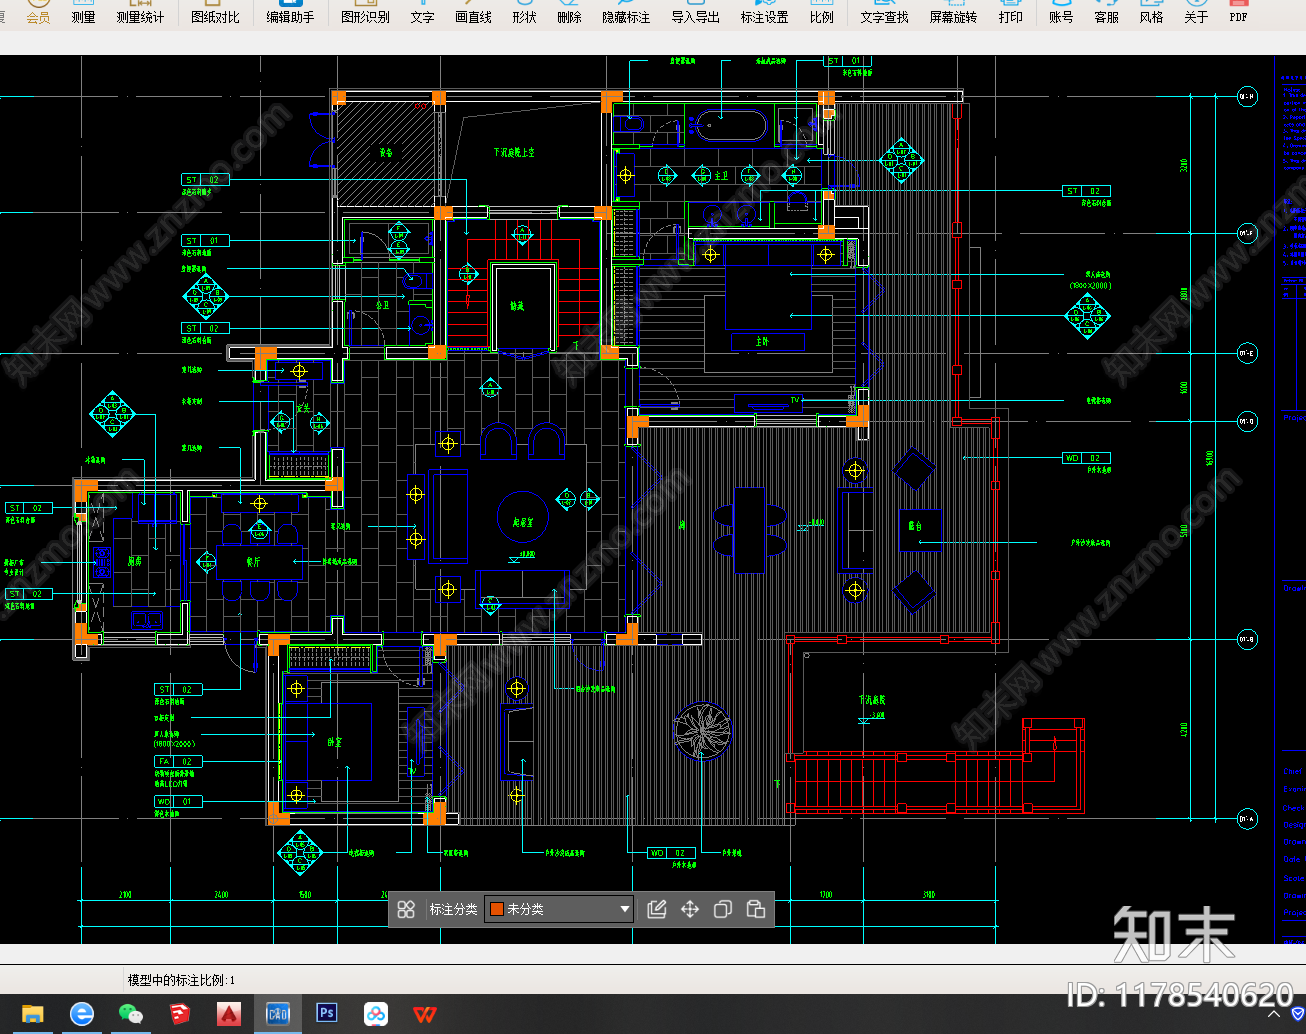Click the paste annotation icon

[756, 909]
